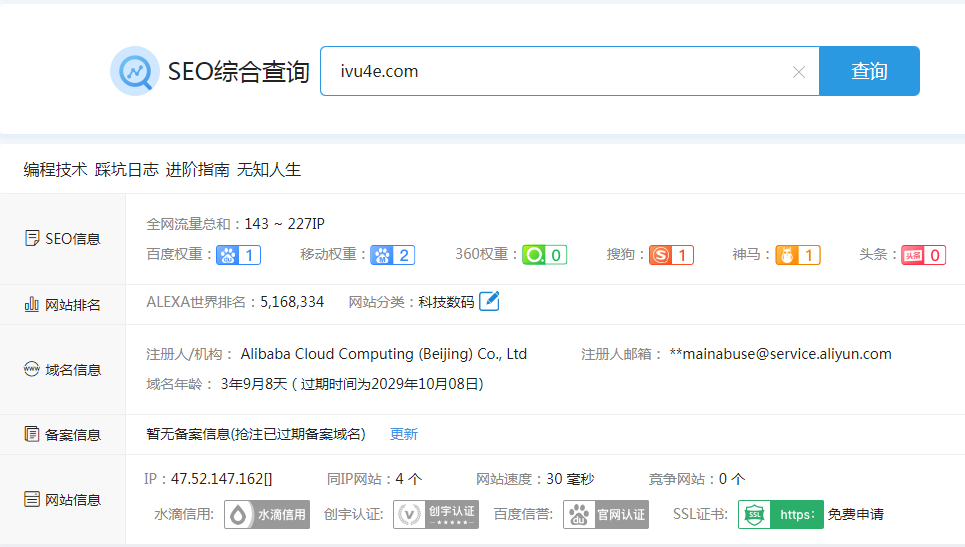Click the SEO综合查询 magnifier logo icon

[134, 71]
